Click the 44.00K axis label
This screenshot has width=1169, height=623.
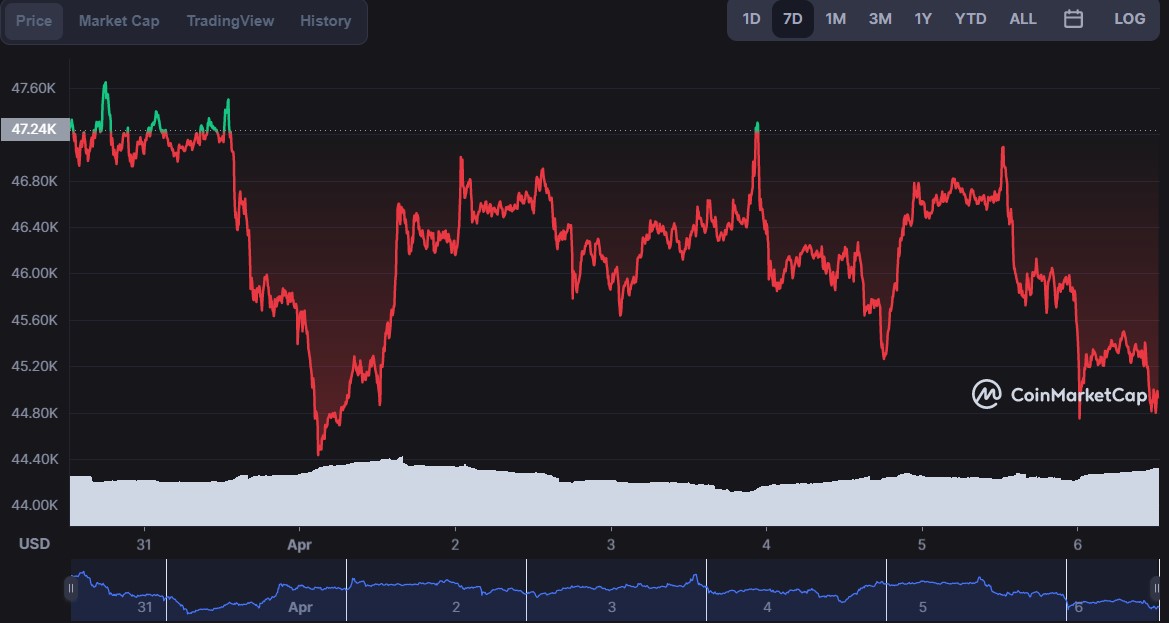coord(34,505)
